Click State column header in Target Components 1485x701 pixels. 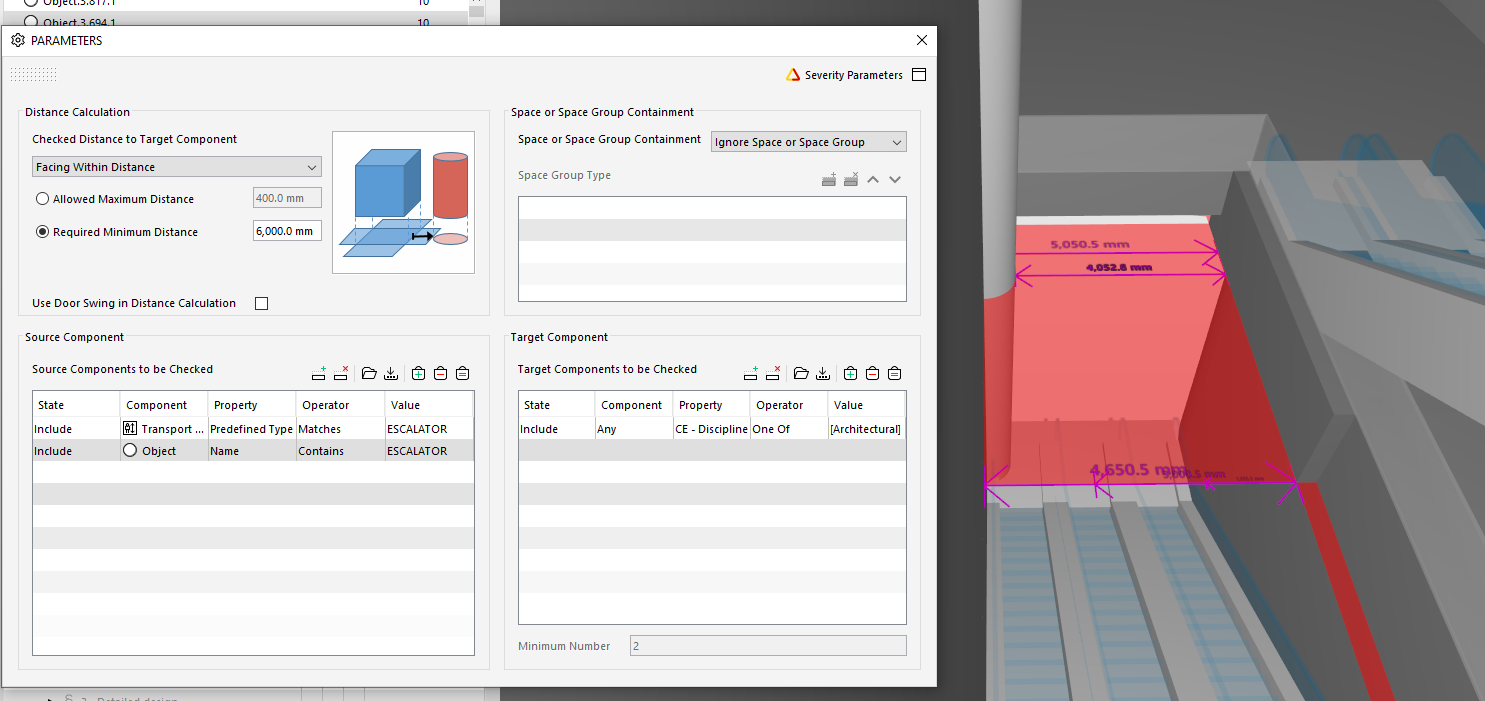(557, 405)
